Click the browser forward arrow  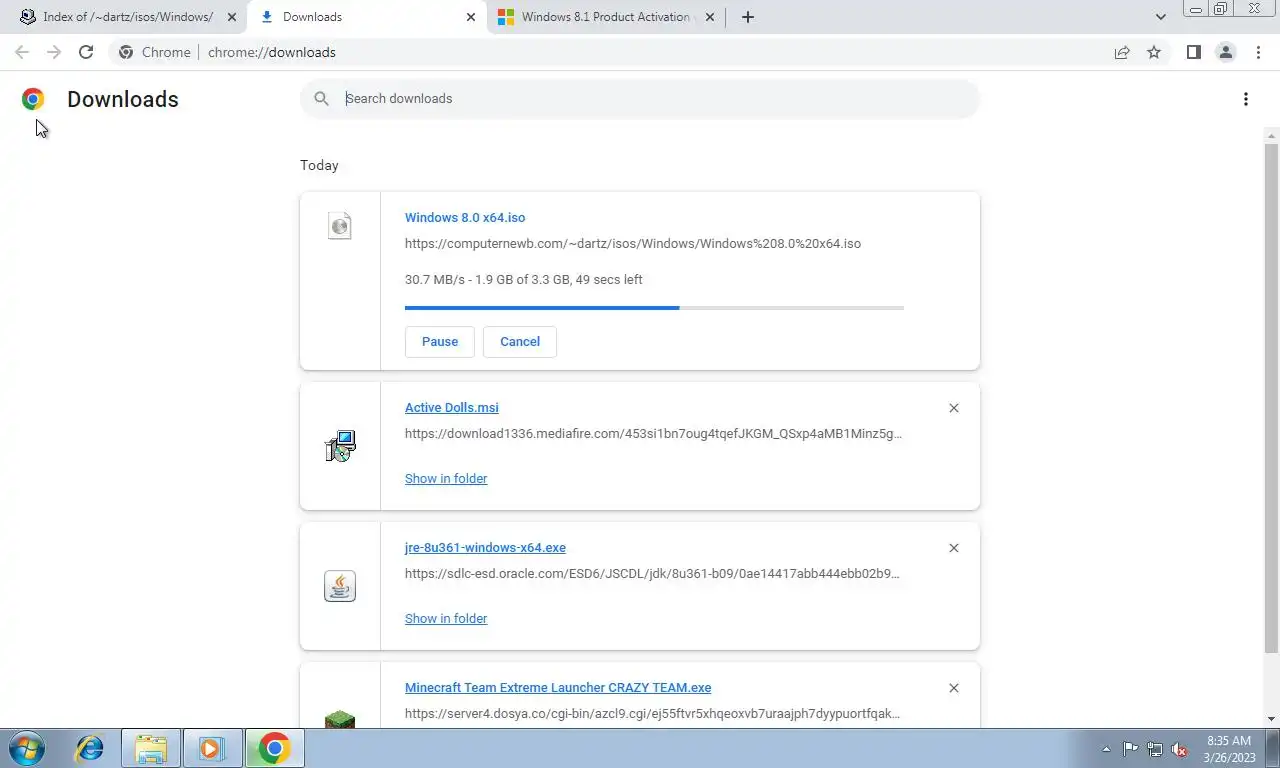[x=54, y=52]
